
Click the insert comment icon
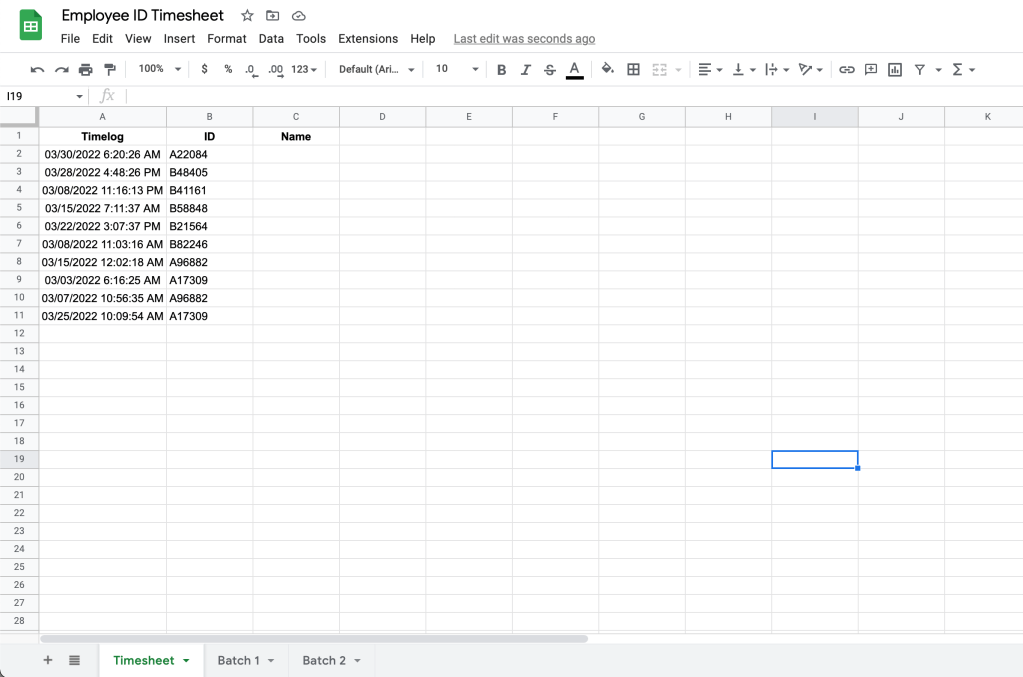(871, 69)
